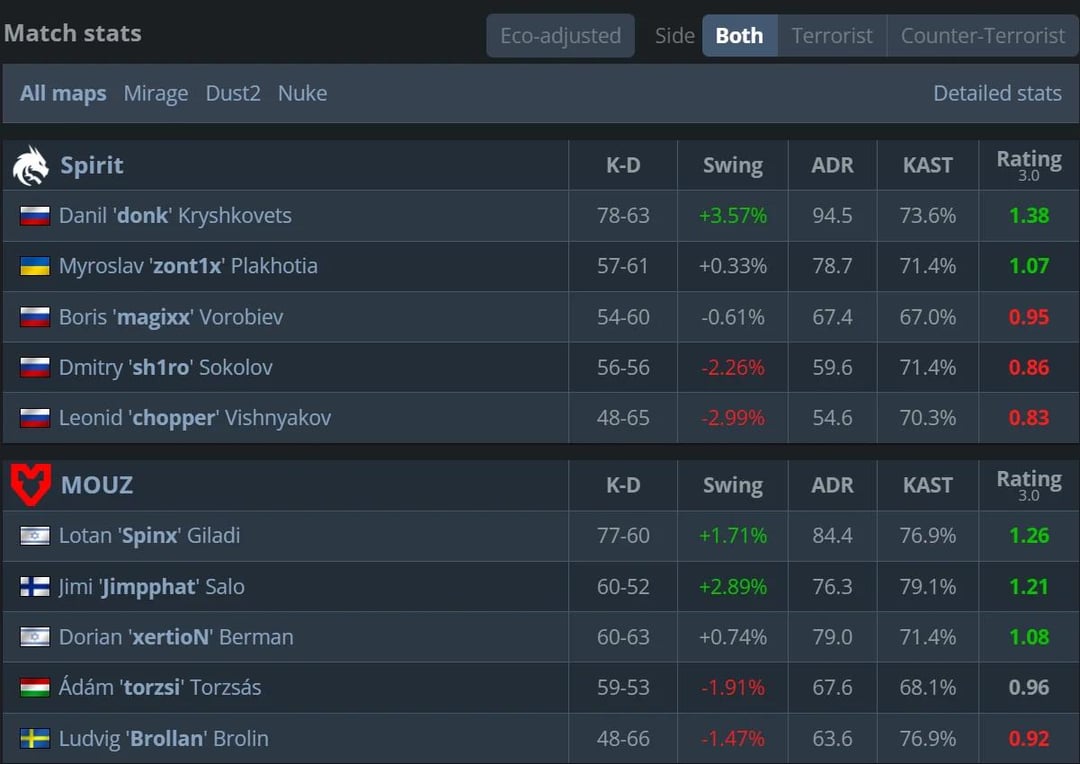Viewport: 1080px width, 764px height.
Task: Switch side filter to Terrorist
Action: (x=832, y=36)
